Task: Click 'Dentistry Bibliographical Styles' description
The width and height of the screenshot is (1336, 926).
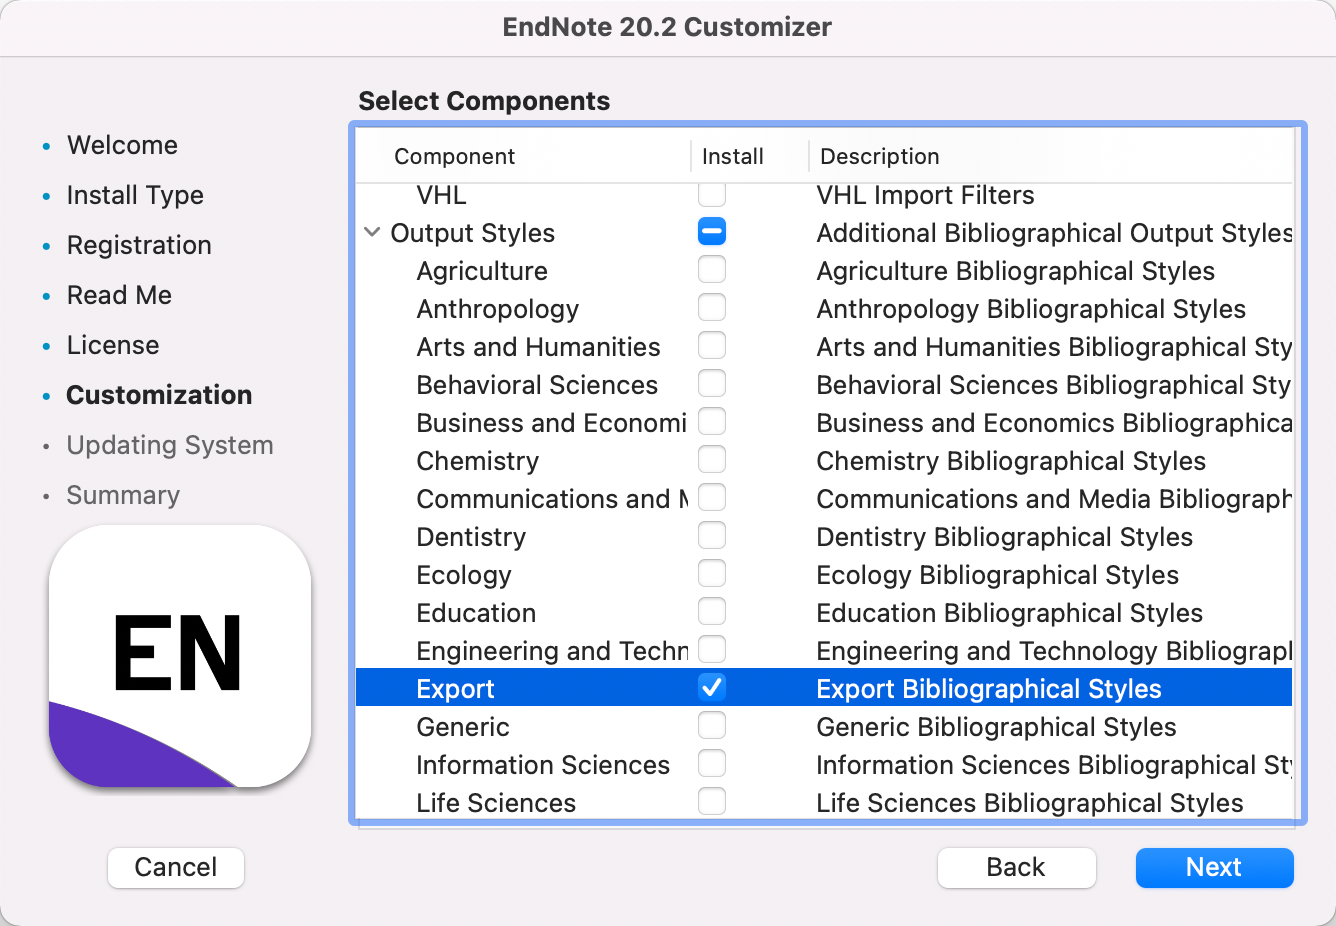Action: pos(1004,537)
